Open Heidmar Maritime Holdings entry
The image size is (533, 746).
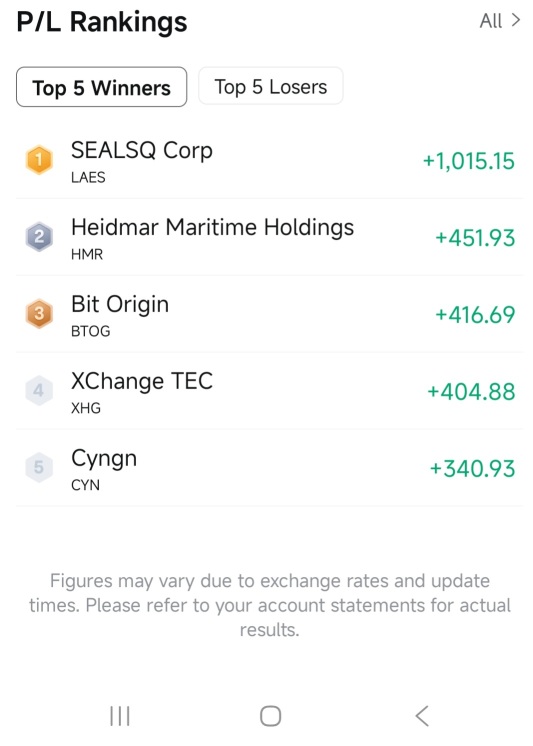[269, 237]
